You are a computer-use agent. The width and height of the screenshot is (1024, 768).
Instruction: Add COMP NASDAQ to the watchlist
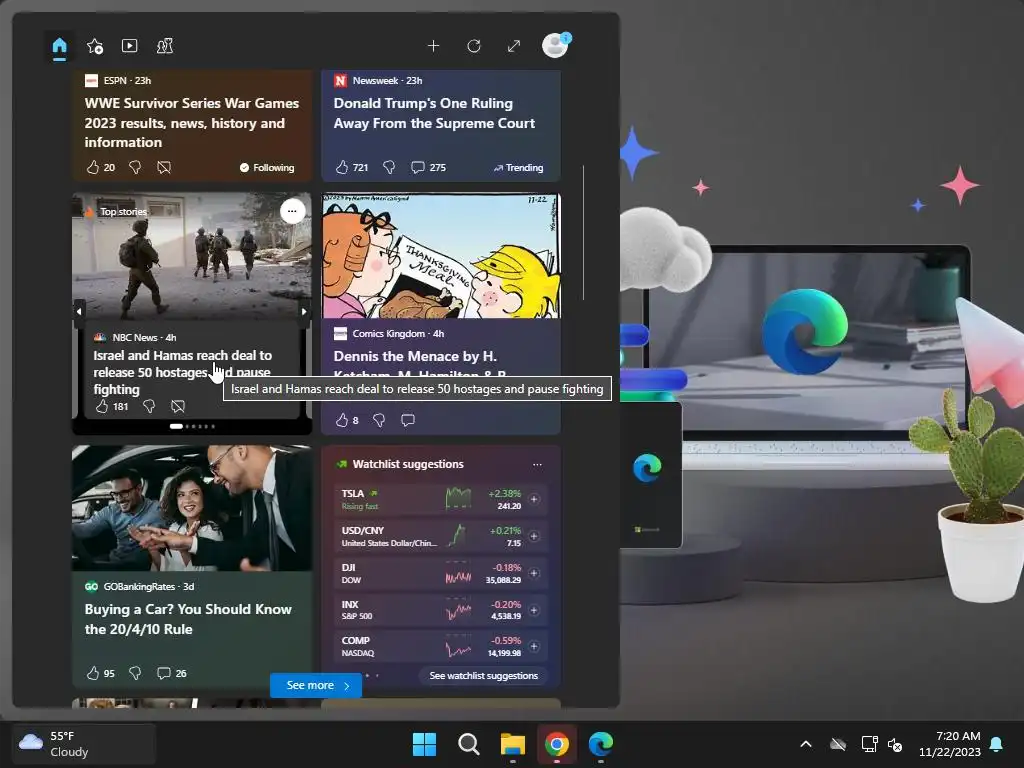tap(534, 646)
